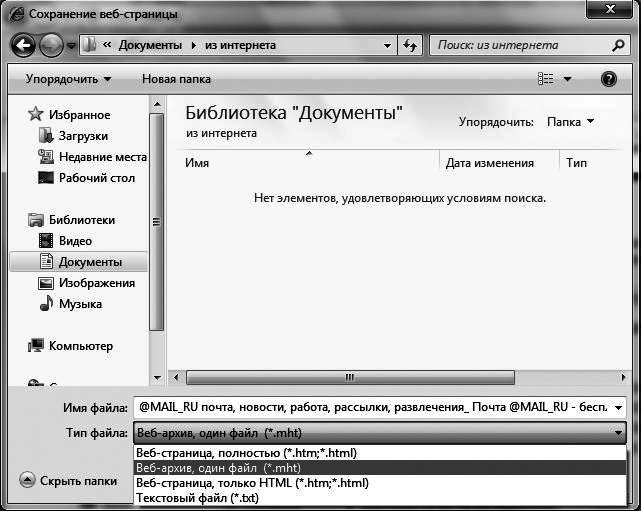Expand the view options dropdown arrow
The image size is (641, 511).
[x=567, y=79]
